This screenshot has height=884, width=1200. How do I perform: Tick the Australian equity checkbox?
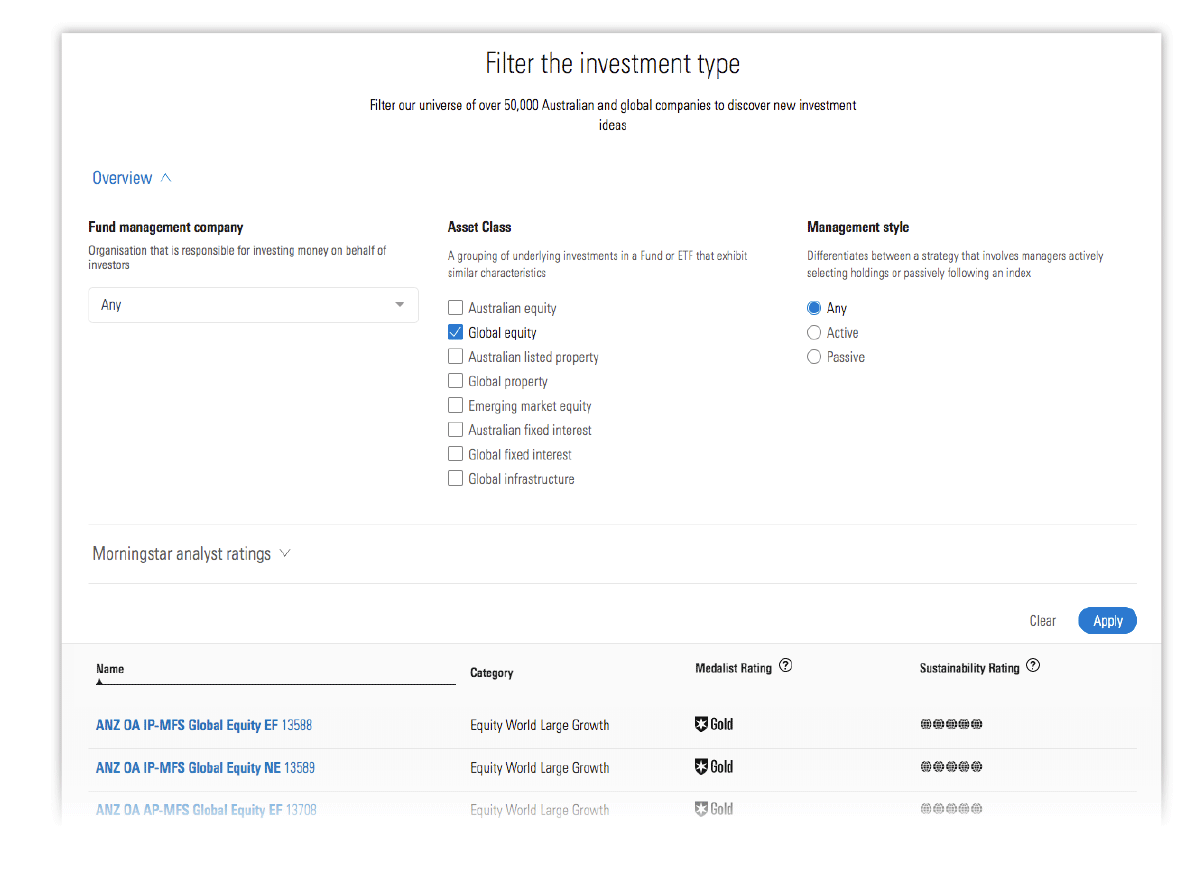456,308
